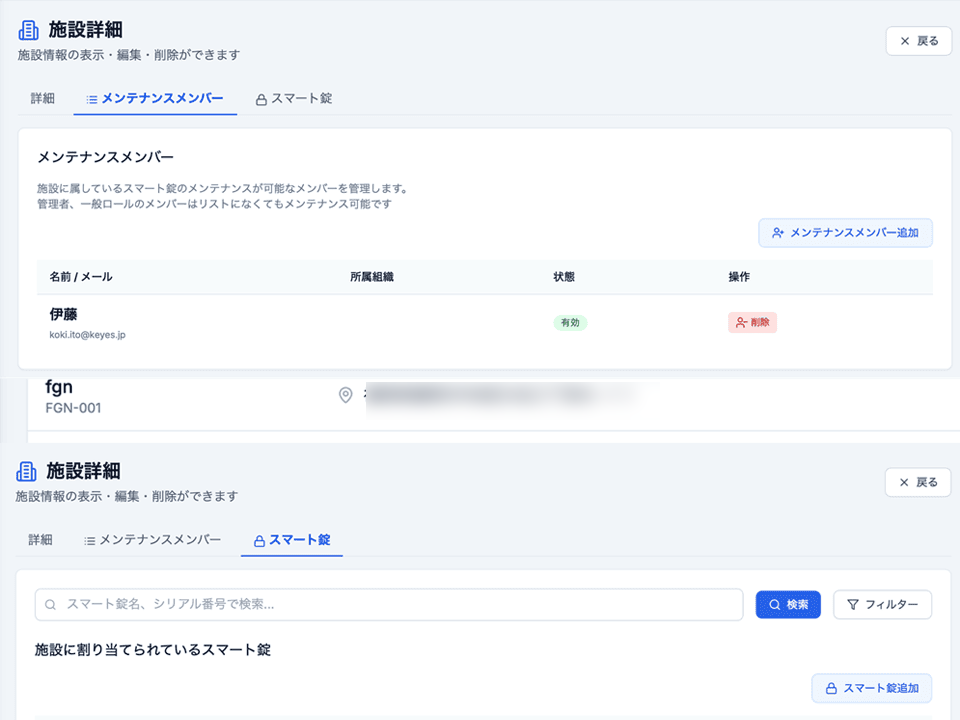
Task: Click the location pin icon next to fgn
Action: tap(346, 395)
